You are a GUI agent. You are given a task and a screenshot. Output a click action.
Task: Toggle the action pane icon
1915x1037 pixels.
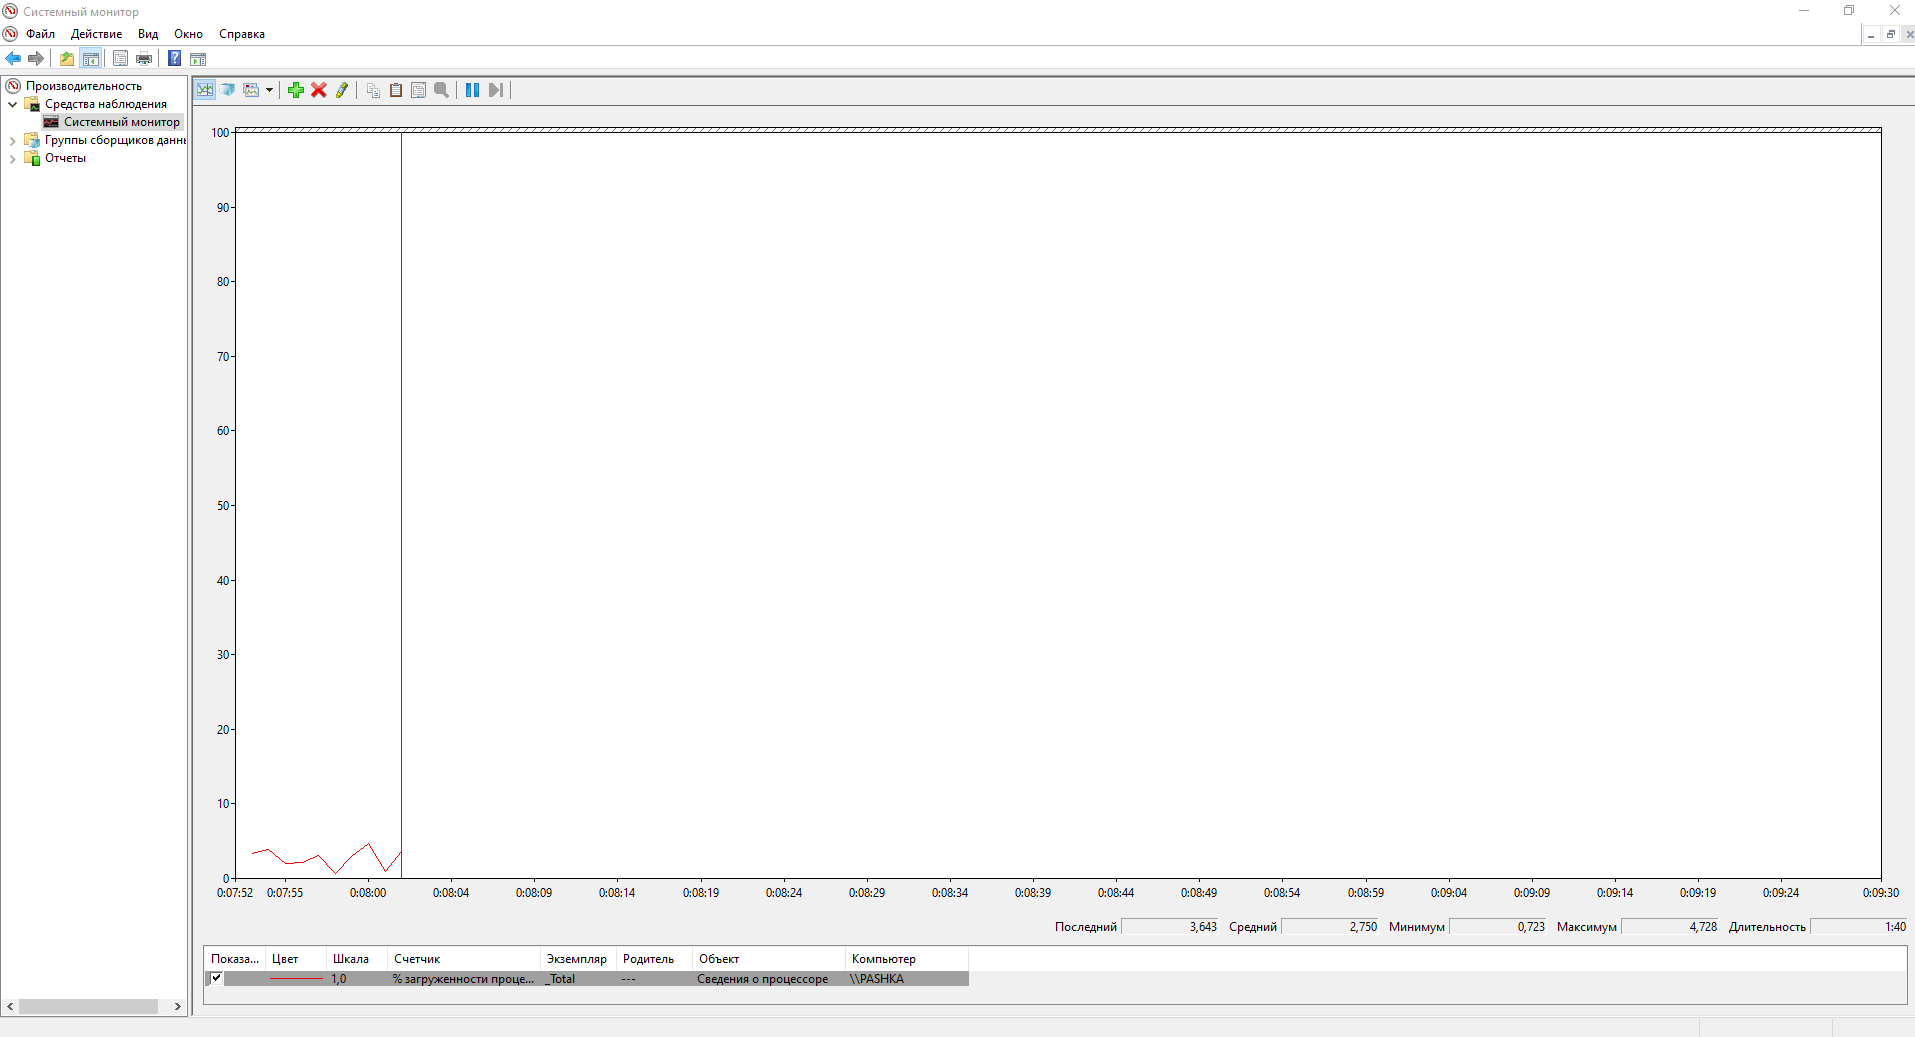(198, 59)
